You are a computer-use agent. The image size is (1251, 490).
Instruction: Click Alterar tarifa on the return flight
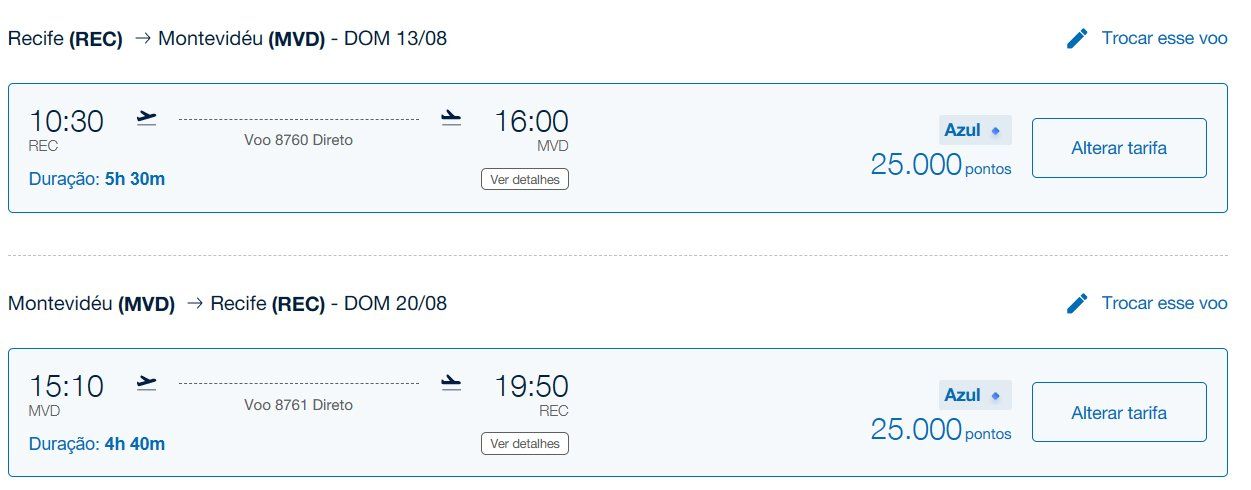pyautogui.click(x=1119, y=412)
